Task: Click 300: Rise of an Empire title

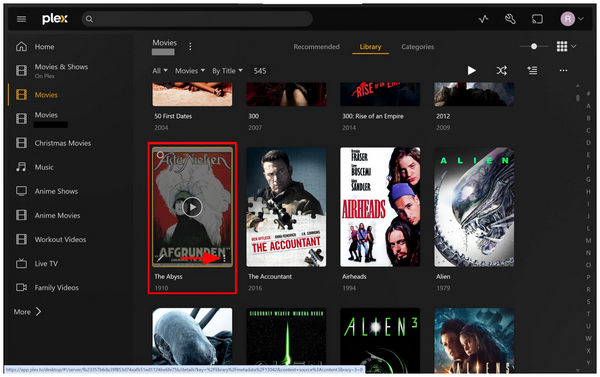Action: click(373, 116)
